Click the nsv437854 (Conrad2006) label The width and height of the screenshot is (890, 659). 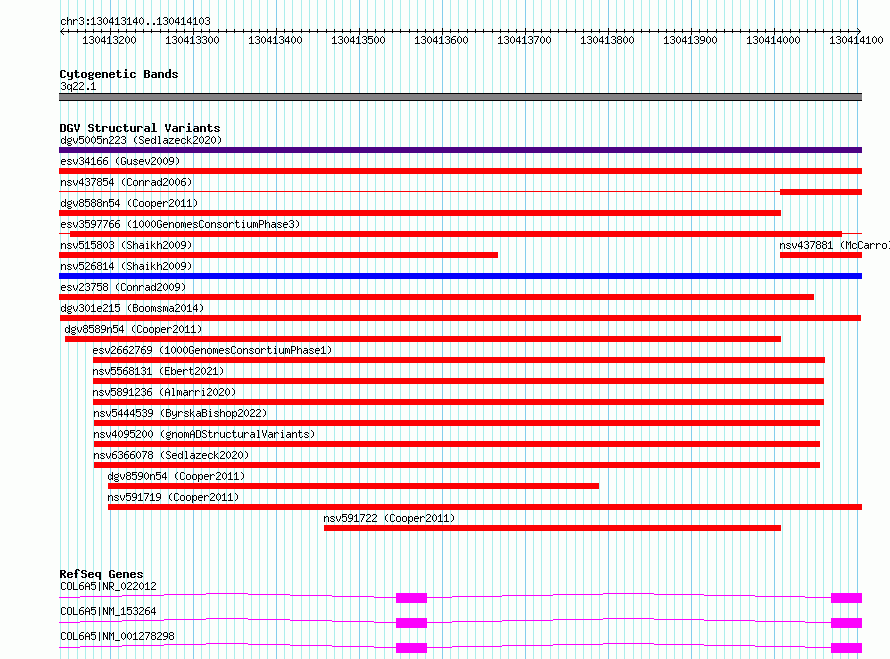[x=126, y=182]
